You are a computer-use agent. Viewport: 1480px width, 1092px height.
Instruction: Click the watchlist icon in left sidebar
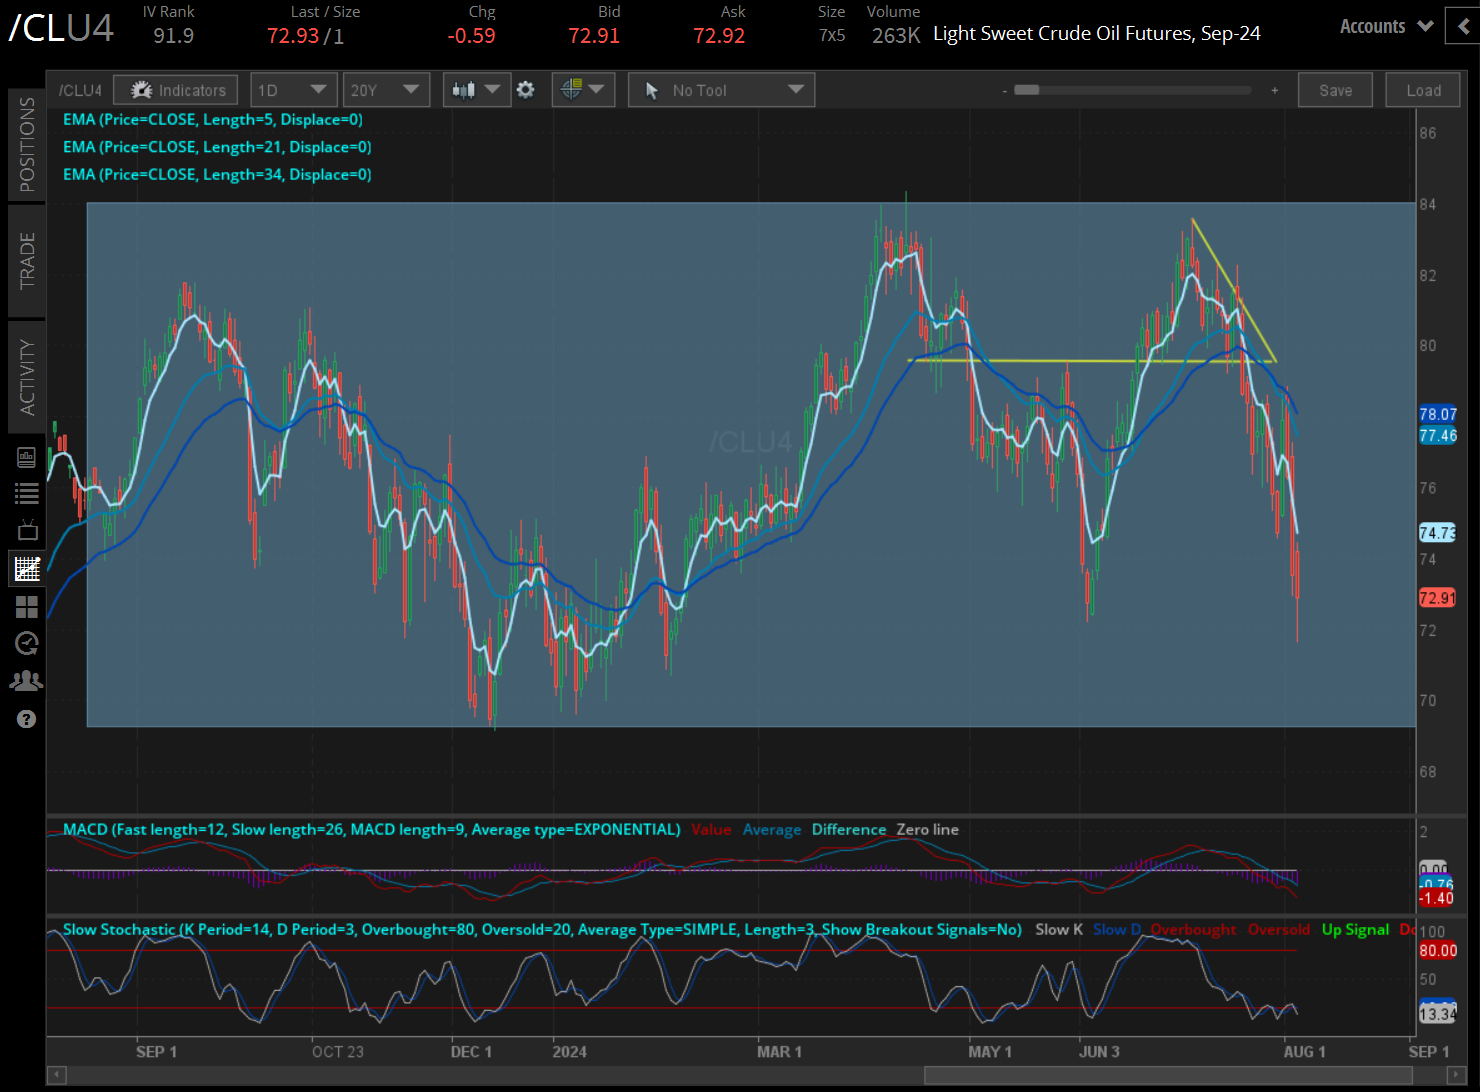(27, 493)
